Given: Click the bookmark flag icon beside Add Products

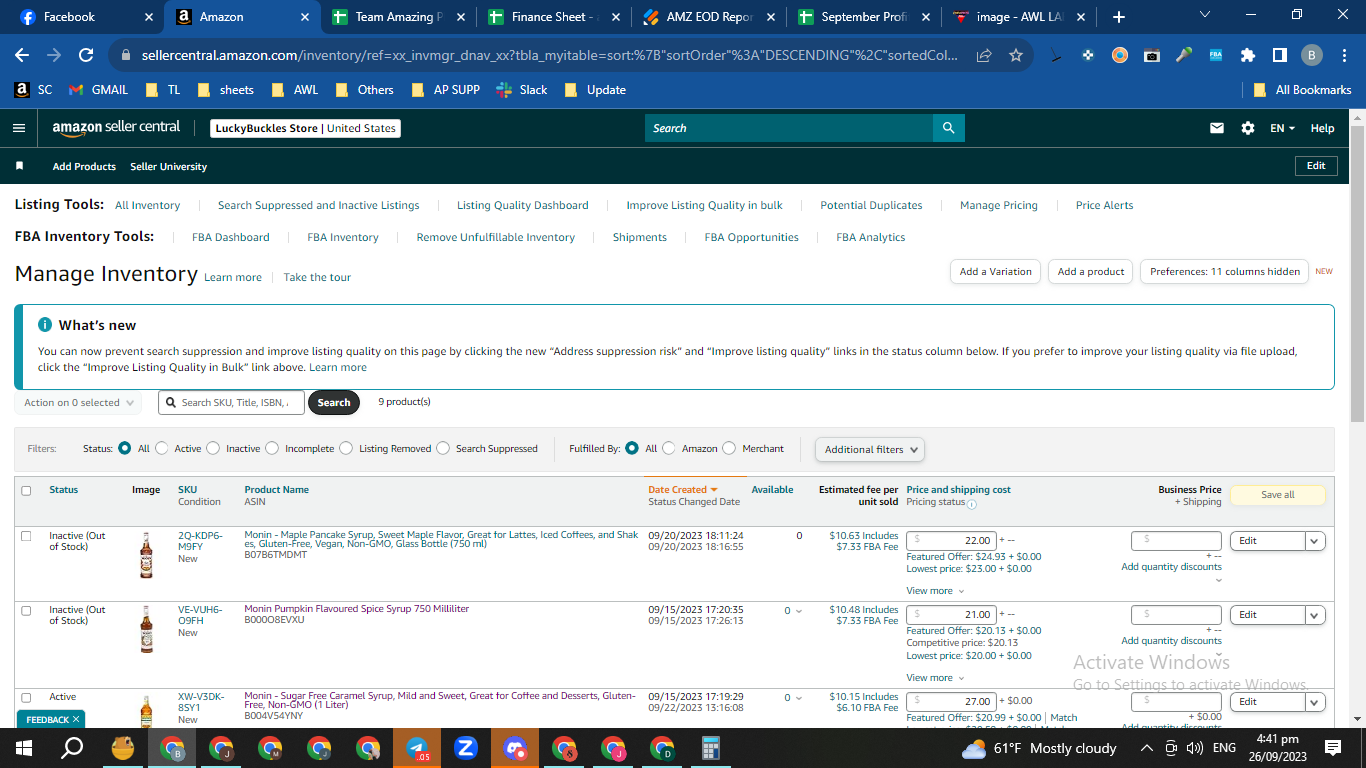Looking at the screenshot, I should point(19,166).
